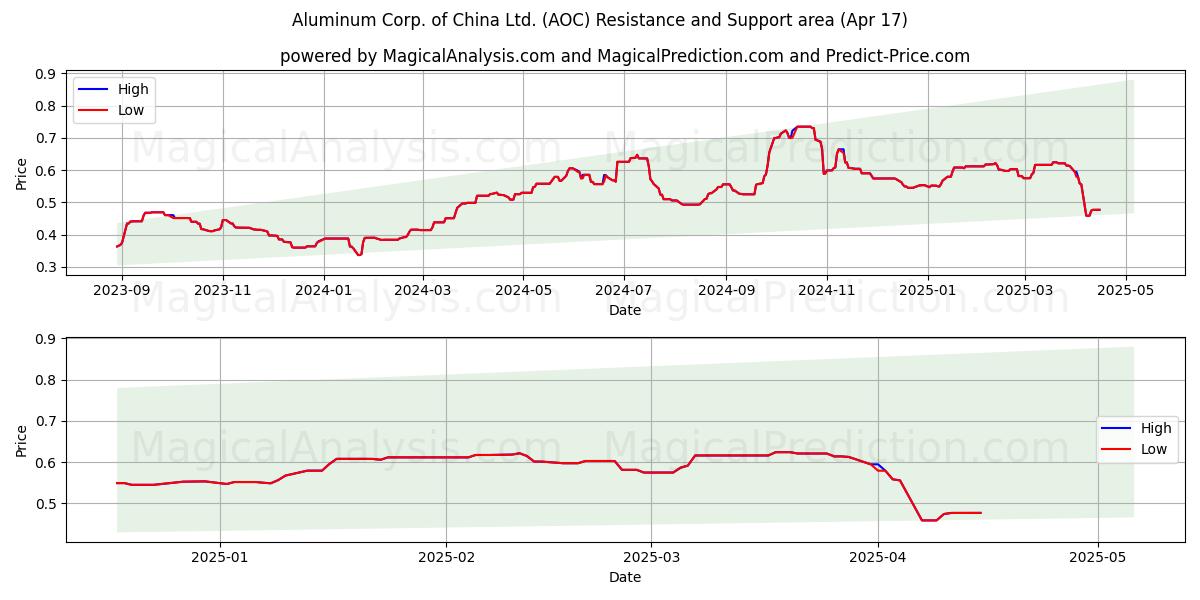The image size is (1200, 600).
Task: Click the 'Date' axis label under the bottom chart
Action: tap(625, 577)
